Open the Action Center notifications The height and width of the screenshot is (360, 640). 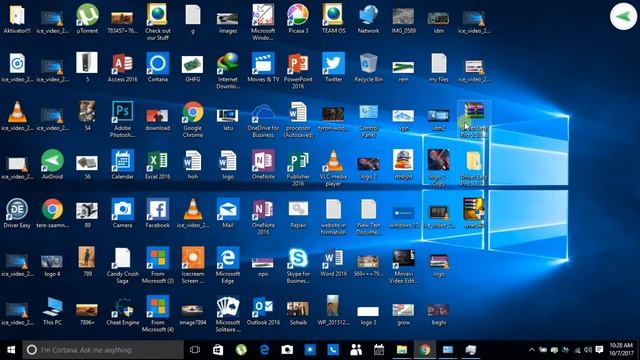[x=599, y=350]
